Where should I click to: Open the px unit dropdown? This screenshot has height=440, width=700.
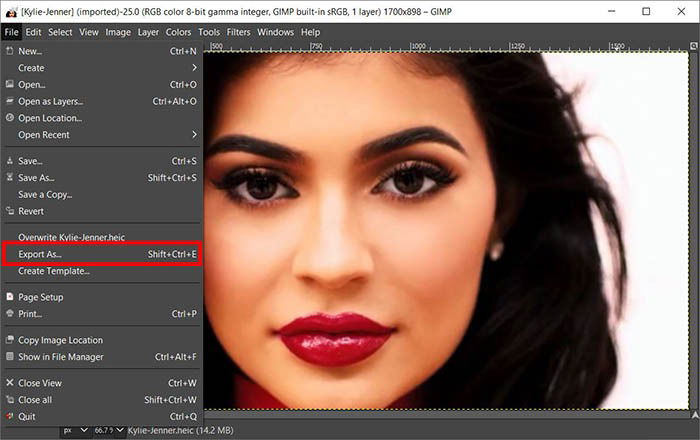click(x=75, y=431)
